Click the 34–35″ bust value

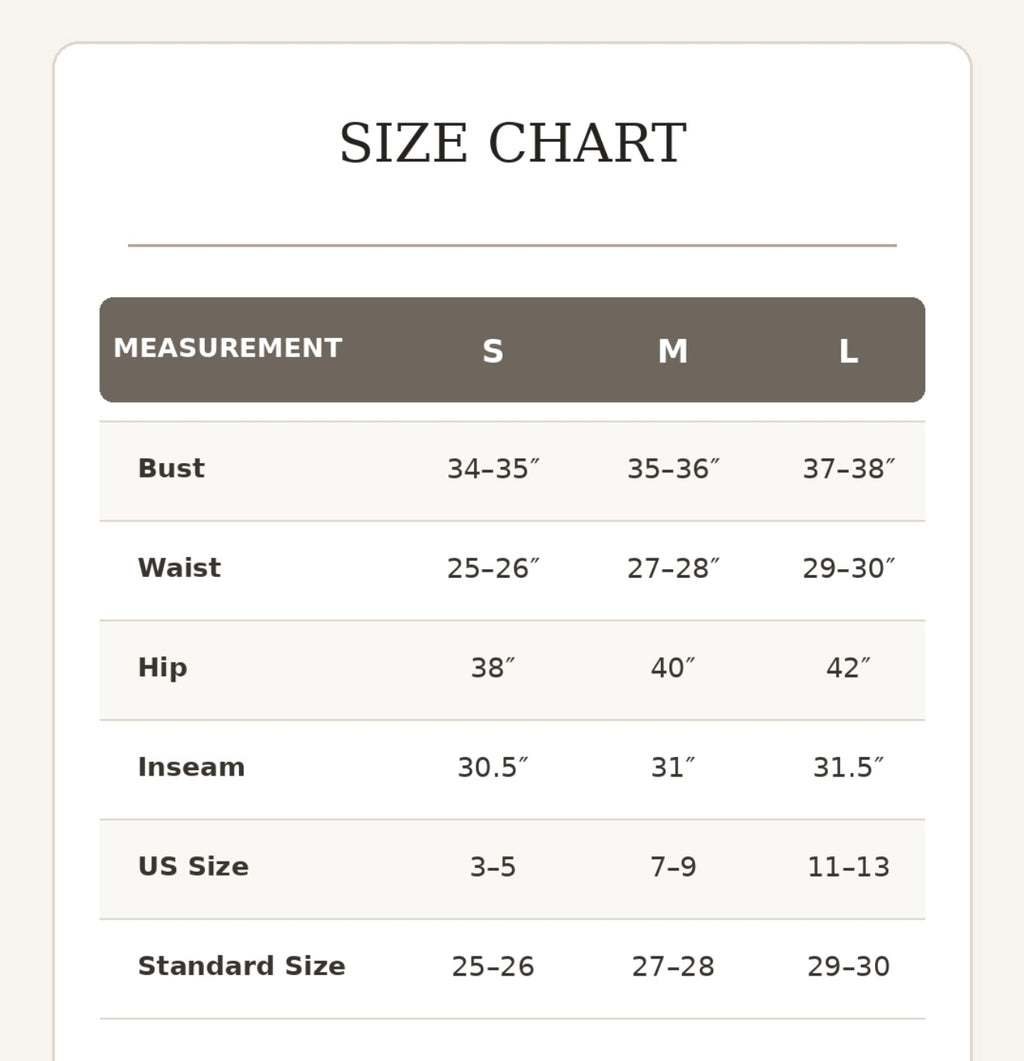[493, 469]
